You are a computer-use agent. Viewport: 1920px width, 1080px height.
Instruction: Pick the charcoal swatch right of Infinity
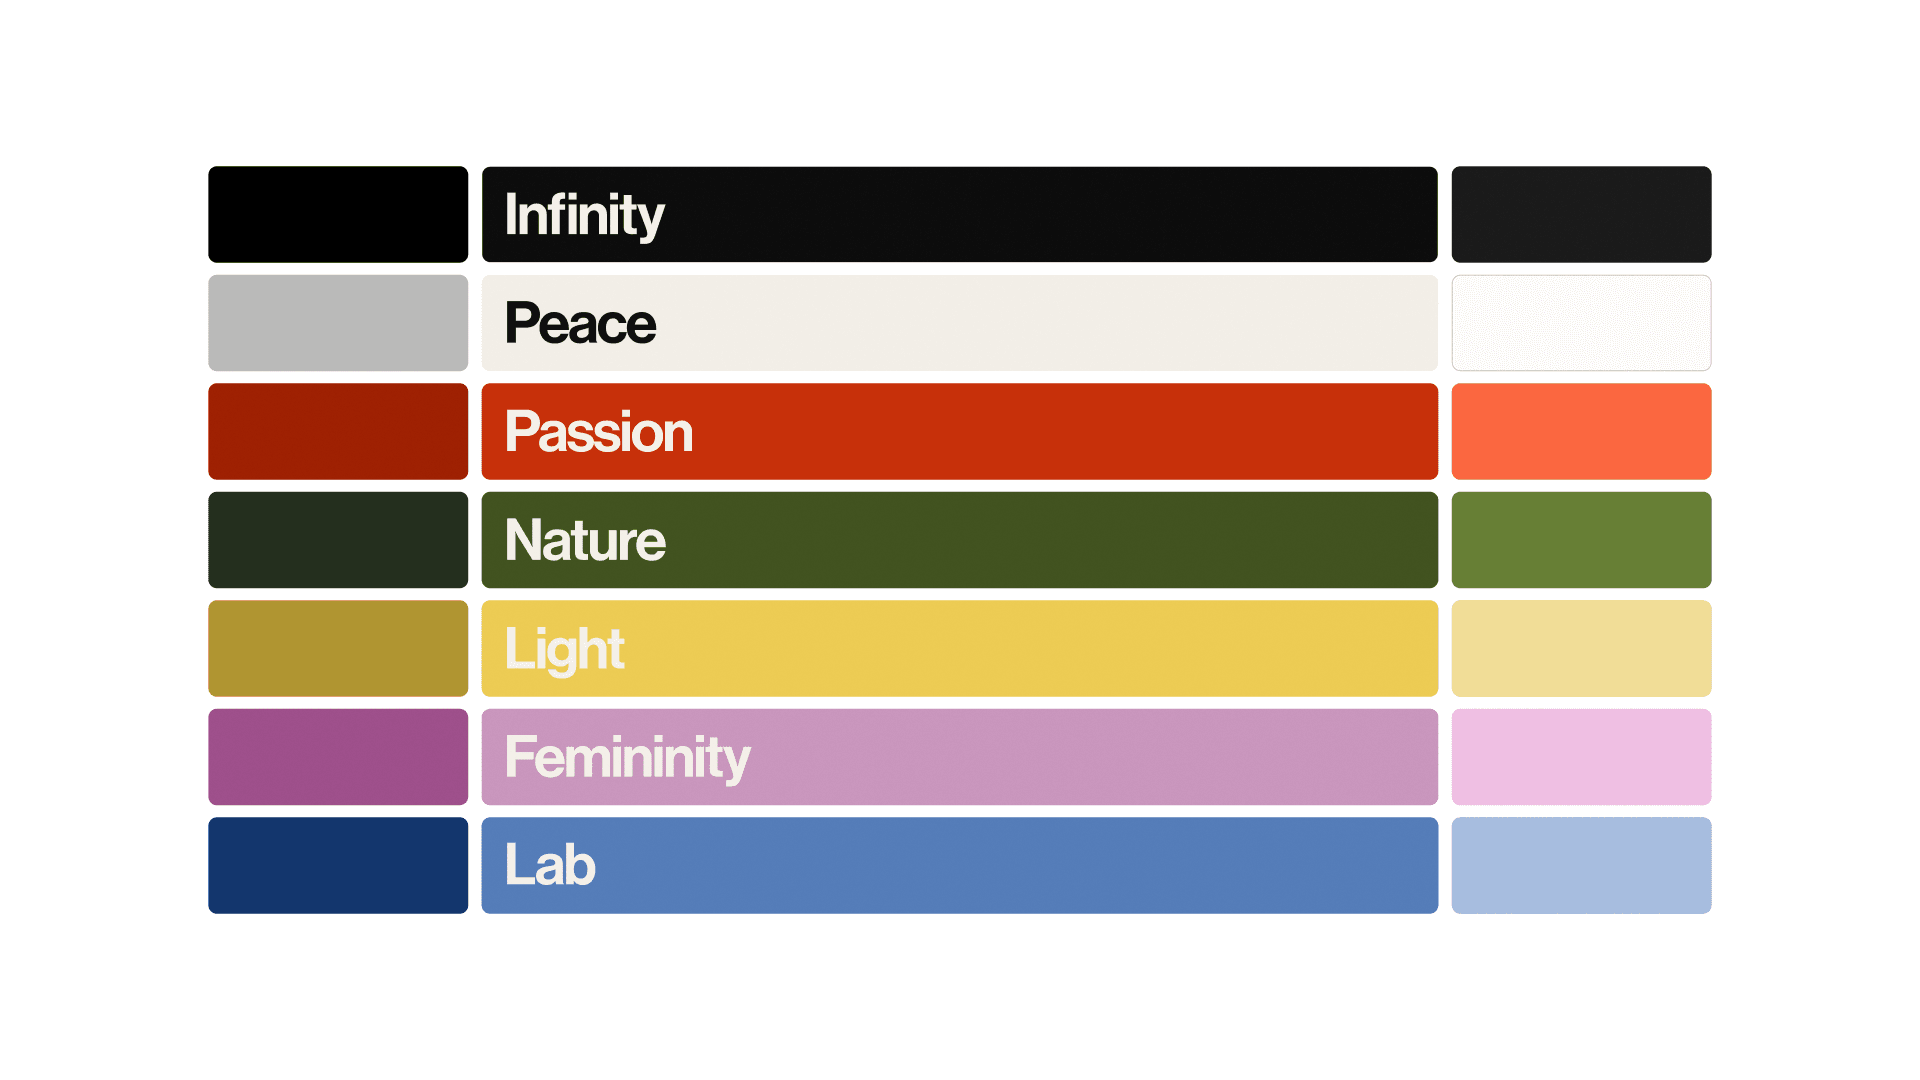(1581, 214)
